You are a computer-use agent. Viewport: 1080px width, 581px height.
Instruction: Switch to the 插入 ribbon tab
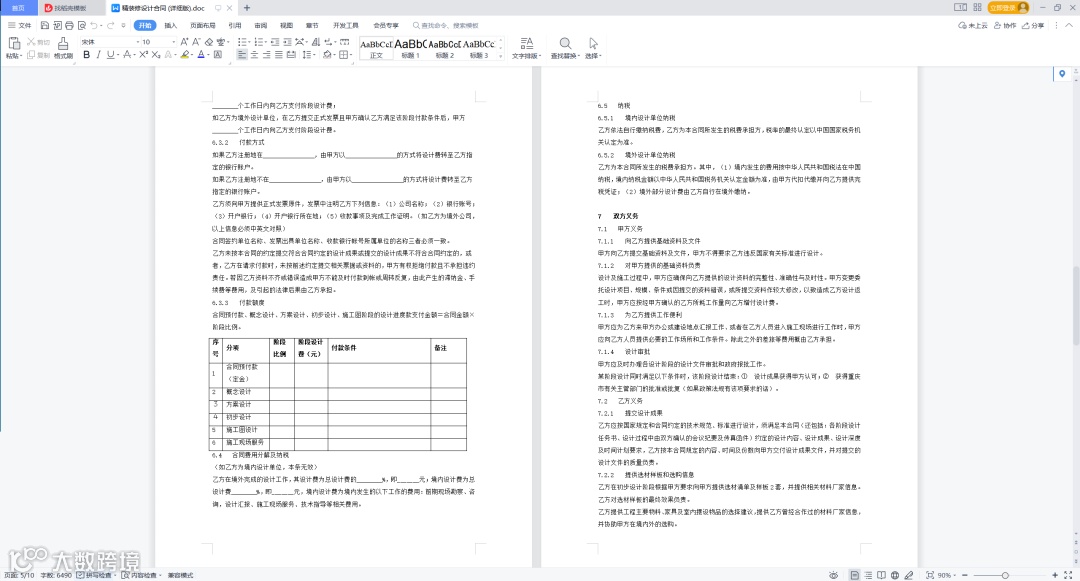170,25
